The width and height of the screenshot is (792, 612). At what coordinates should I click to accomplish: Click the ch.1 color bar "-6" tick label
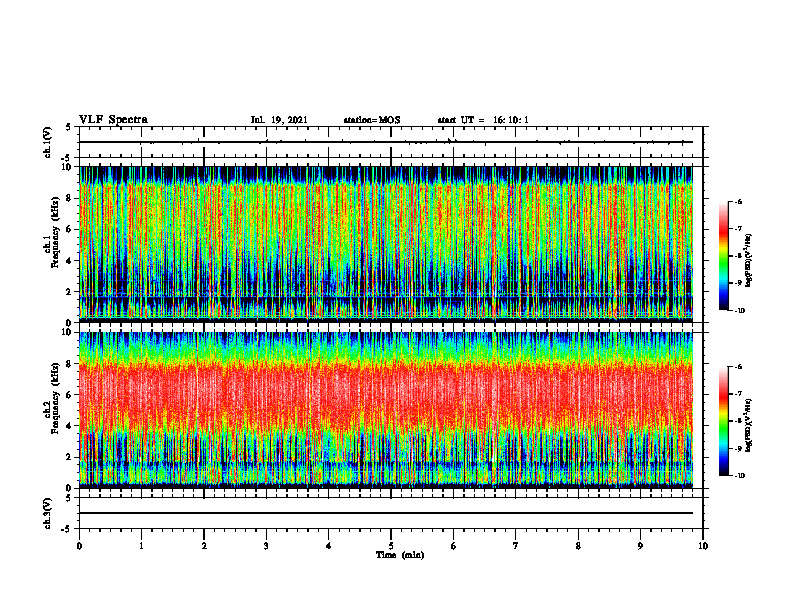coord(738,201)
